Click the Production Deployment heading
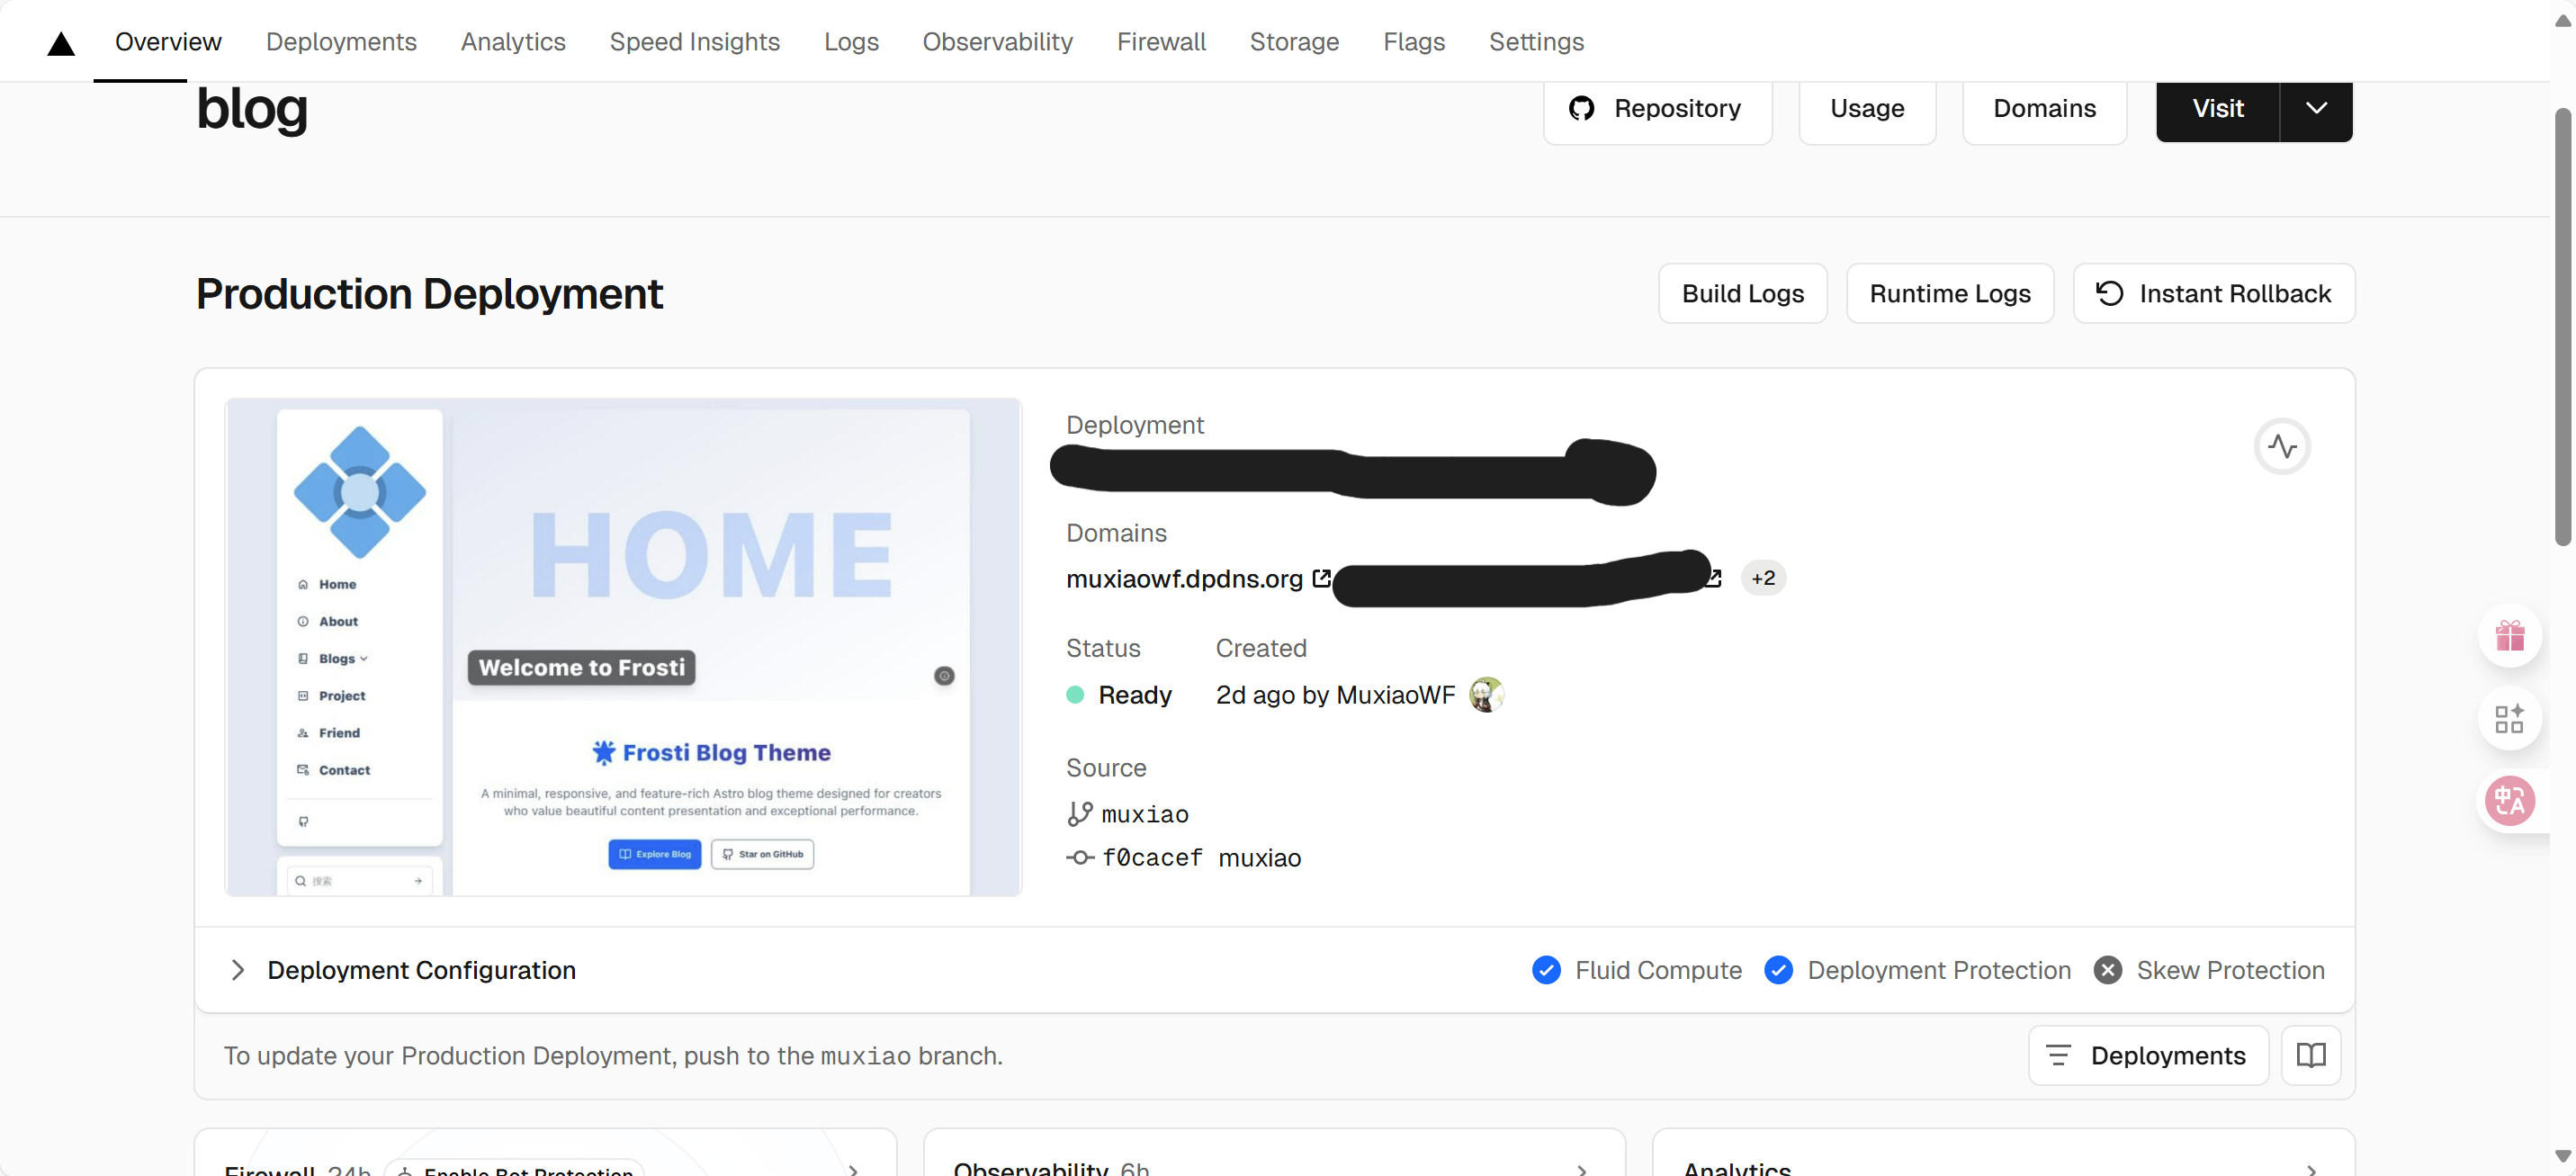 coord(429,294)
